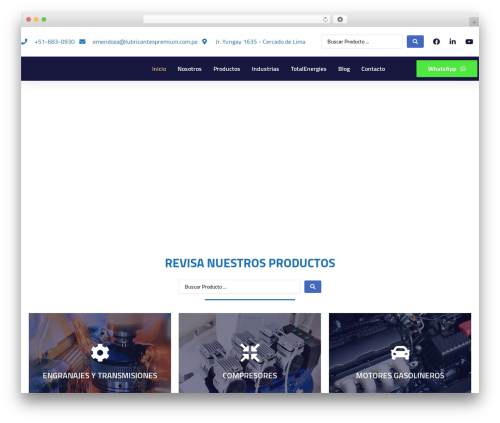Image resolution: width=500 pixels, height=423 pixels.
Task: Open the YouTube channel icon
Action: tap(469, 42)
